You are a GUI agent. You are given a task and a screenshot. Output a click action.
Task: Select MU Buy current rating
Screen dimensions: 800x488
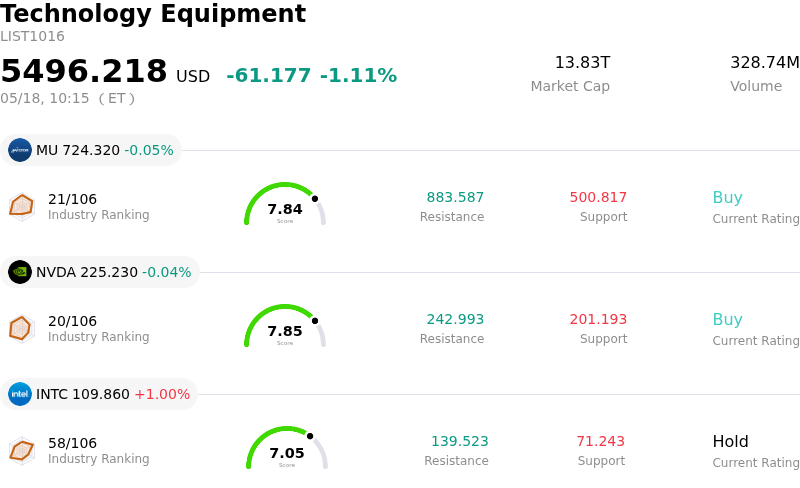(x=728, y=197)
